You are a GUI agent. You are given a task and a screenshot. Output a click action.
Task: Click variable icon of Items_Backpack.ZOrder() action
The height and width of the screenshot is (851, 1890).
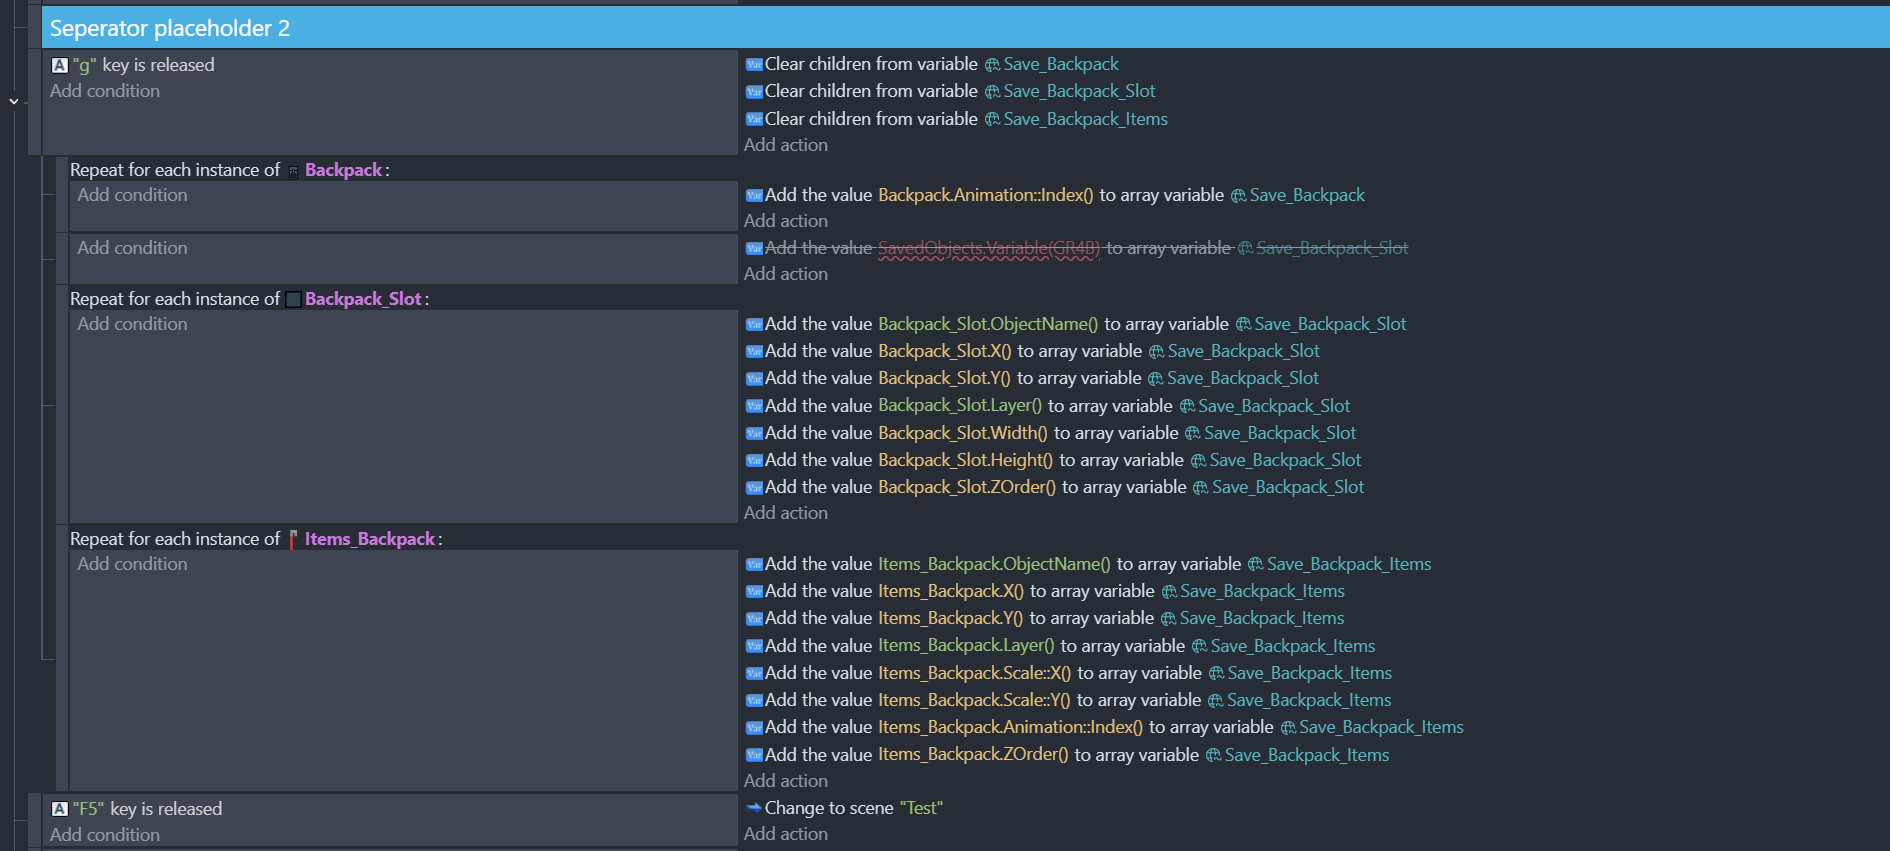(754, 755)
